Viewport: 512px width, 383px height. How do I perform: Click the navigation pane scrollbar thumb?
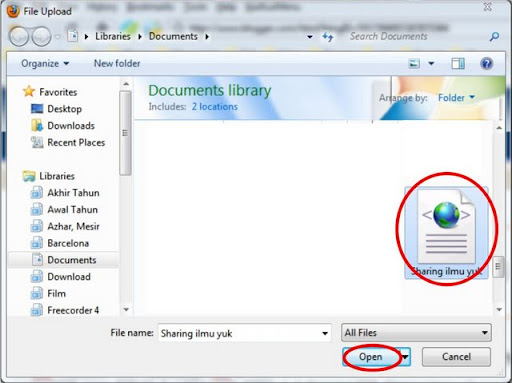click(x=125, y=133)
